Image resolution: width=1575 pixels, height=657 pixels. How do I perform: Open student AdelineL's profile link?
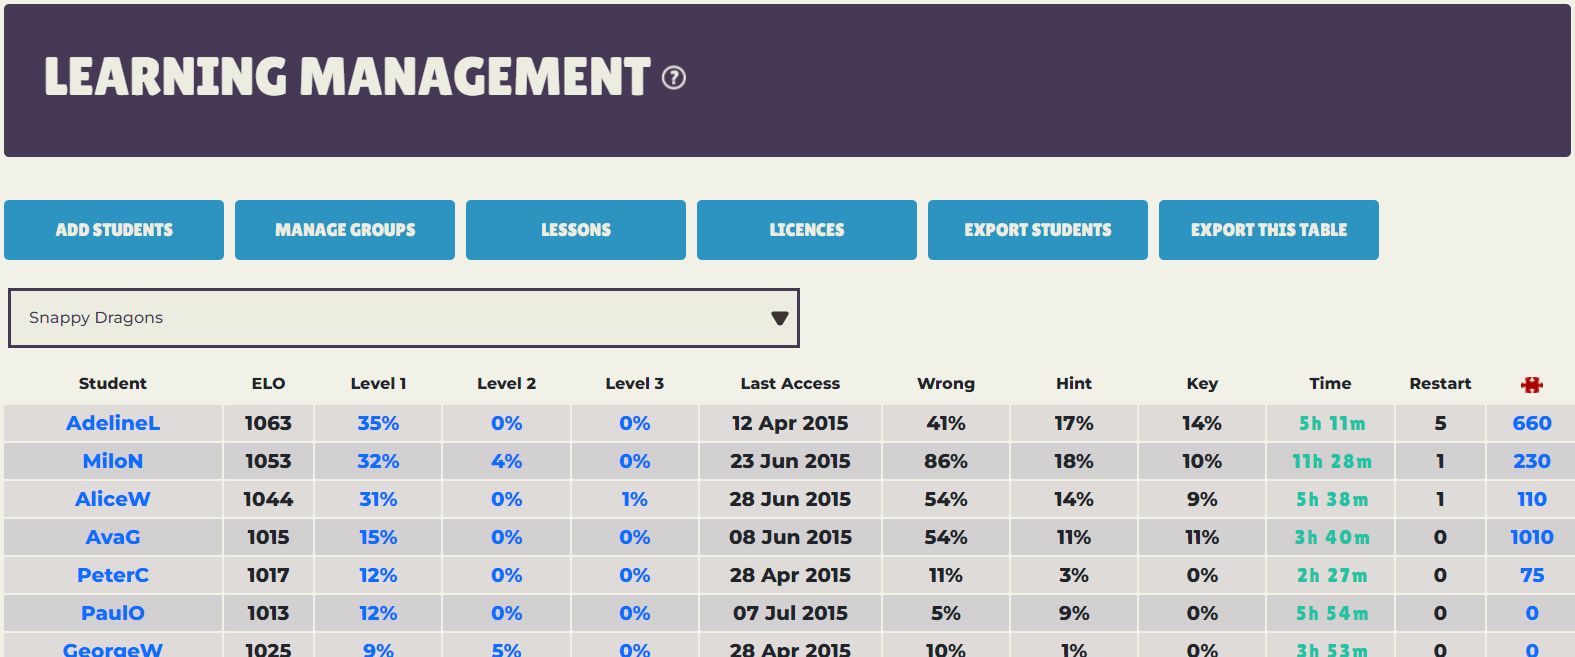tap(113, 423)
